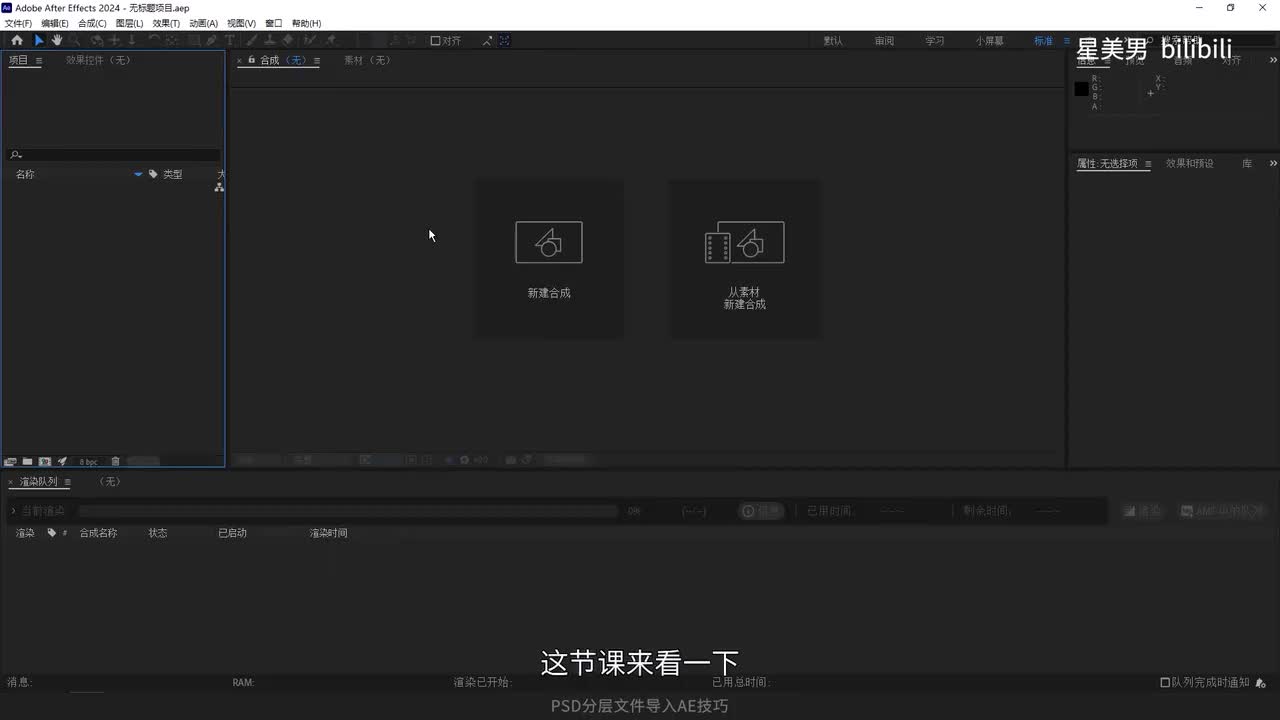Open the 文件(F) menu

[18, 23]
